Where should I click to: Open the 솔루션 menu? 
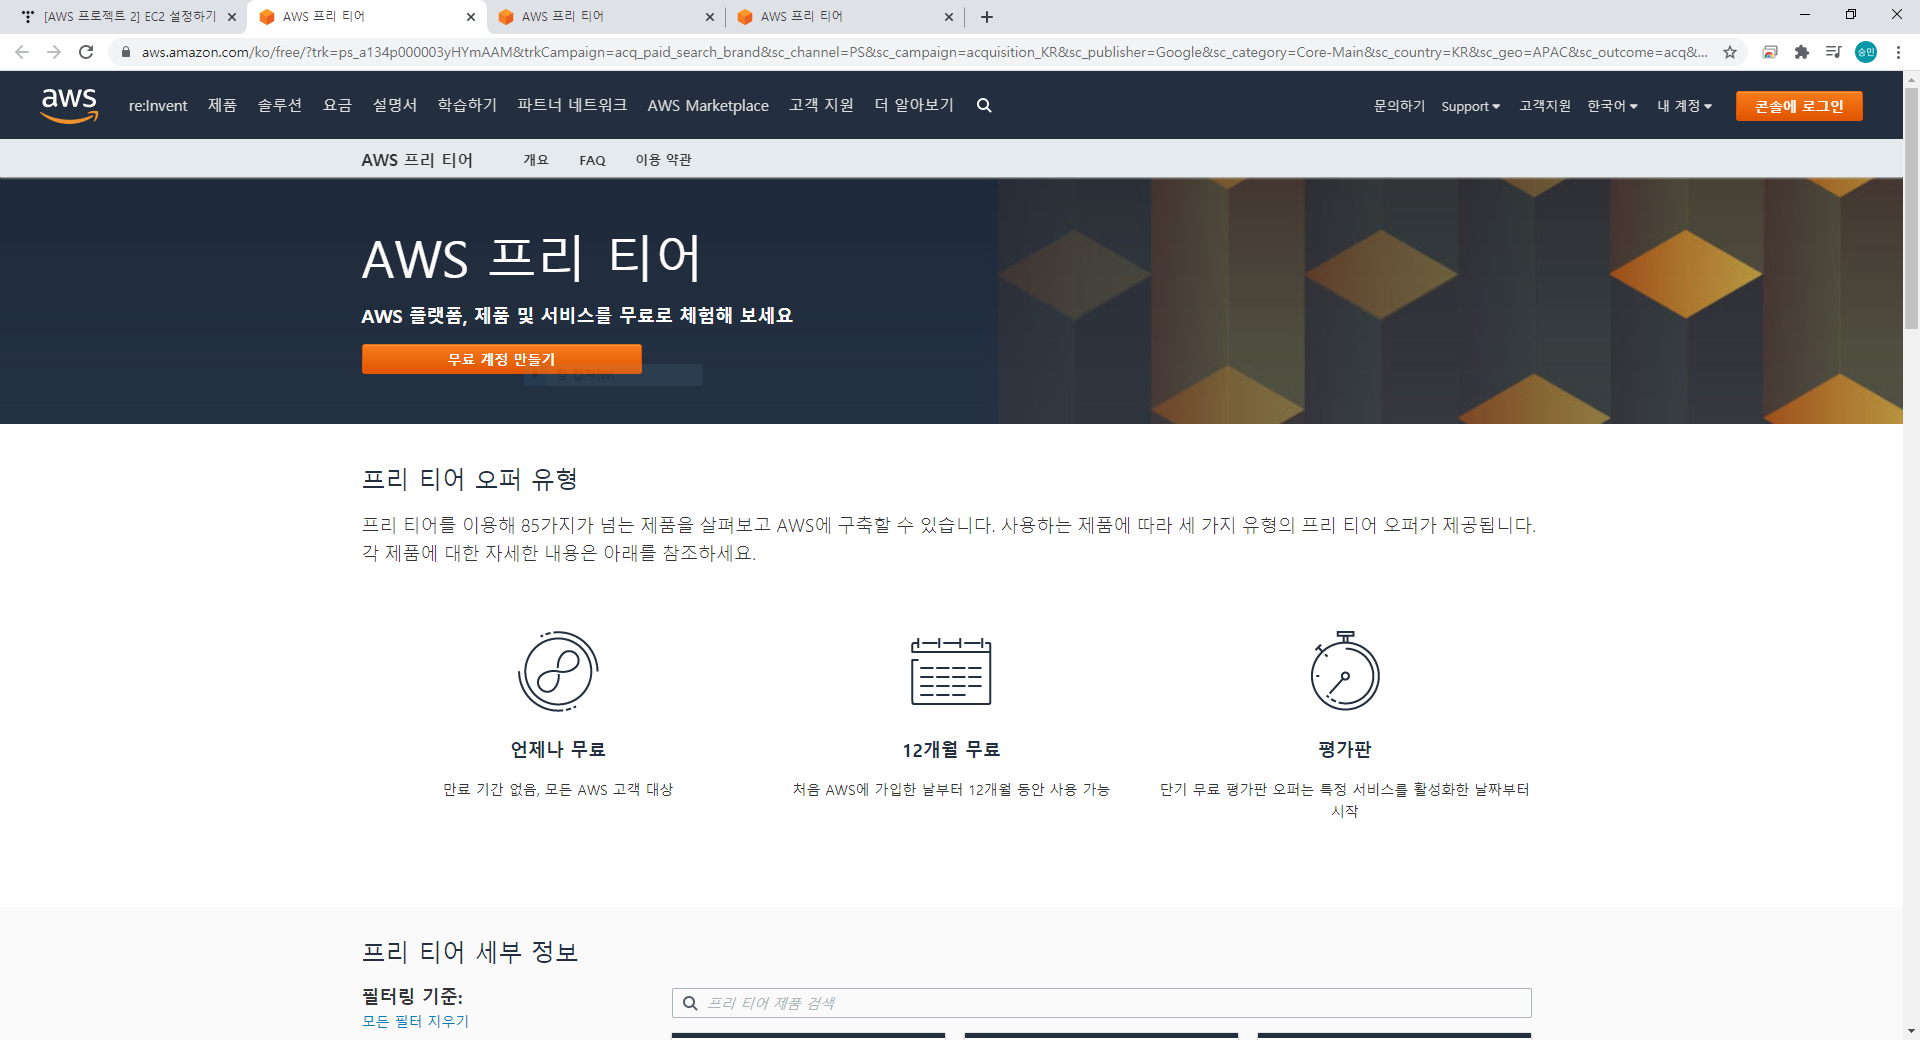(280, 105)
